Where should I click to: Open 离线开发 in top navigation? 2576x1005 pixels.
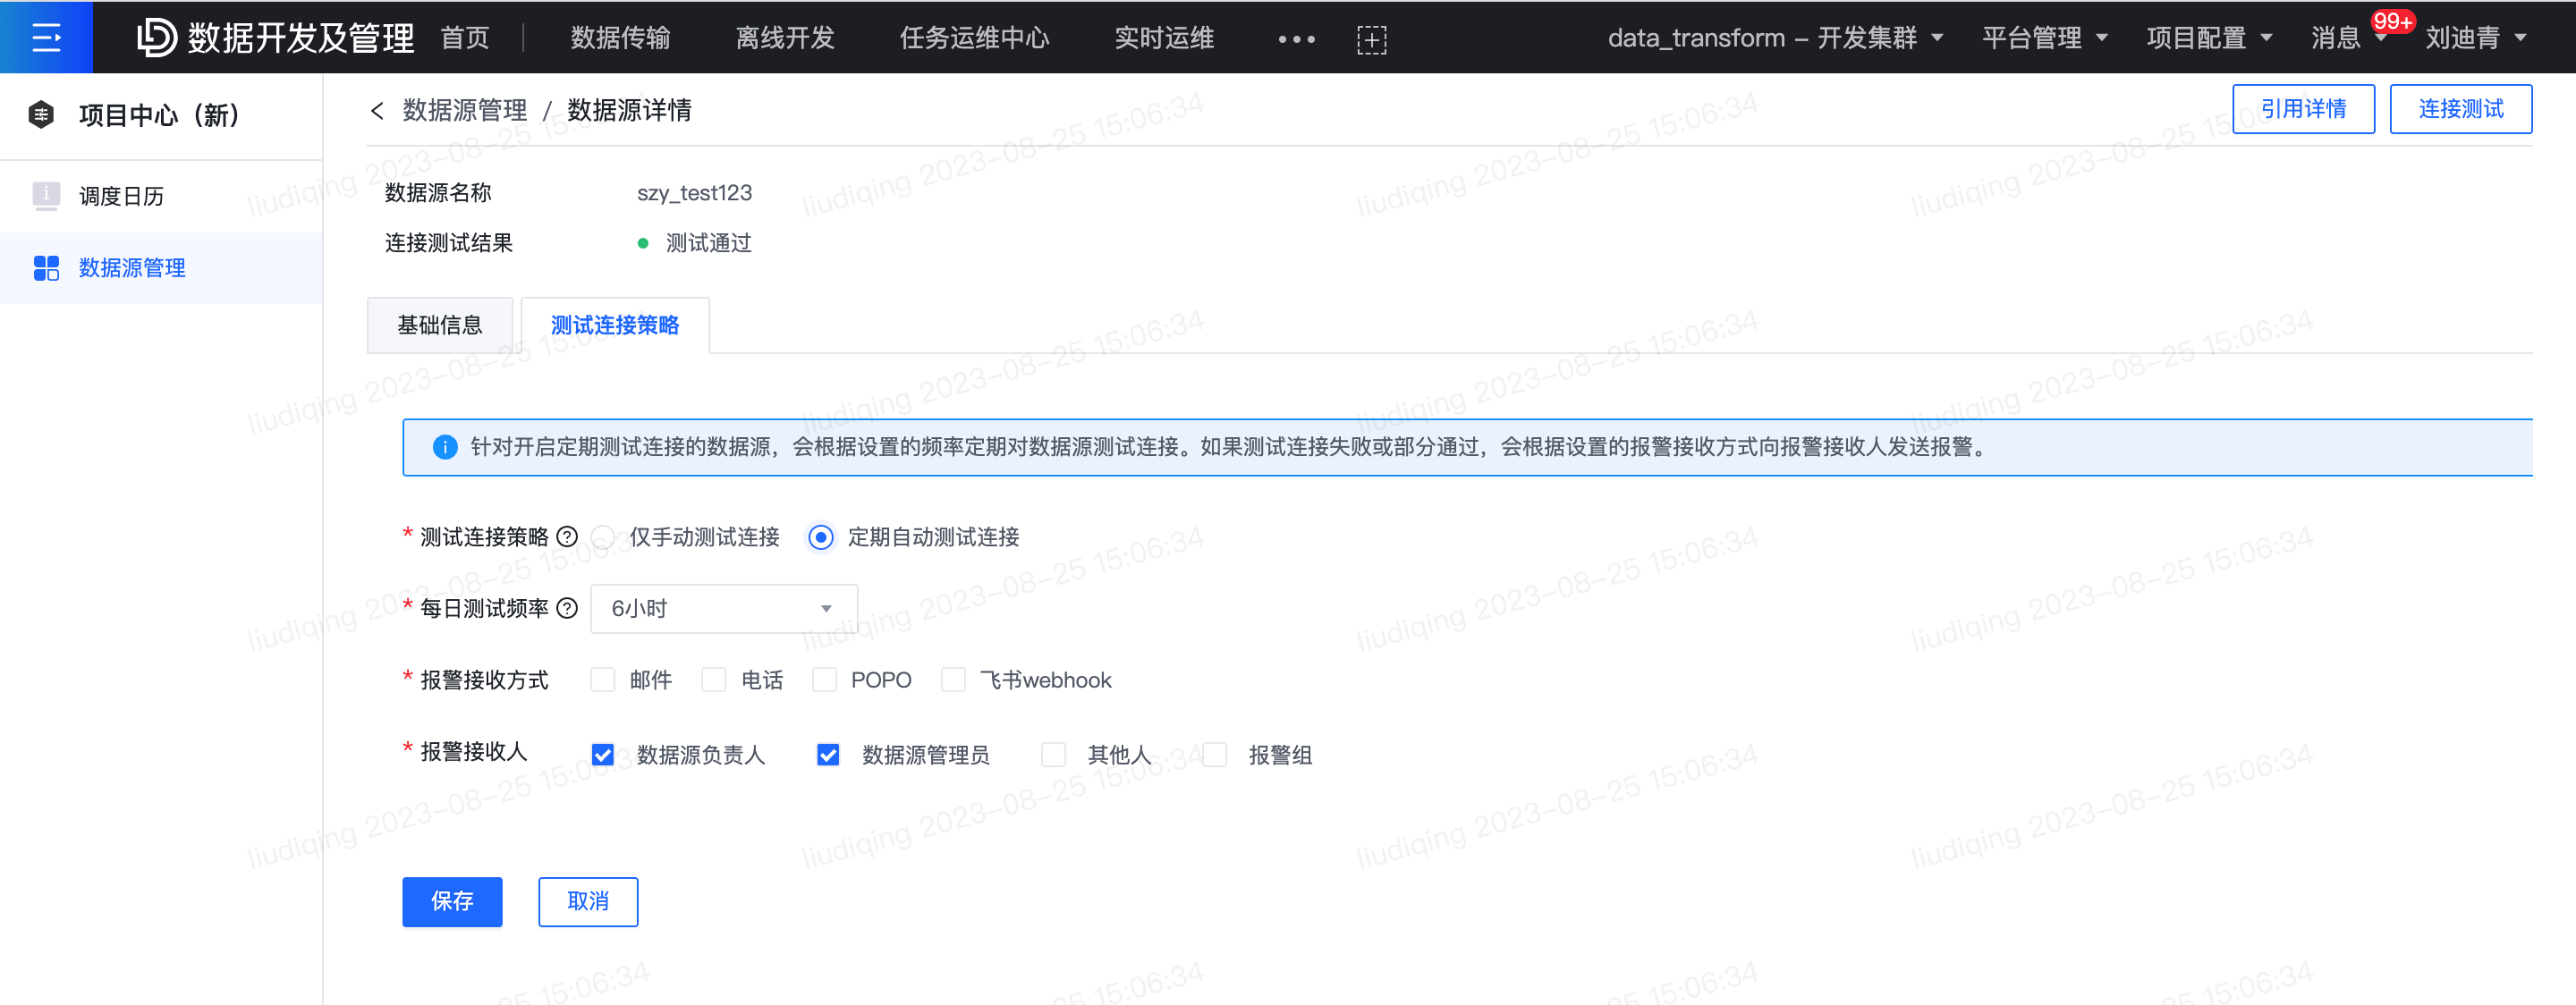pyautogui.click(x=785, y=38)
